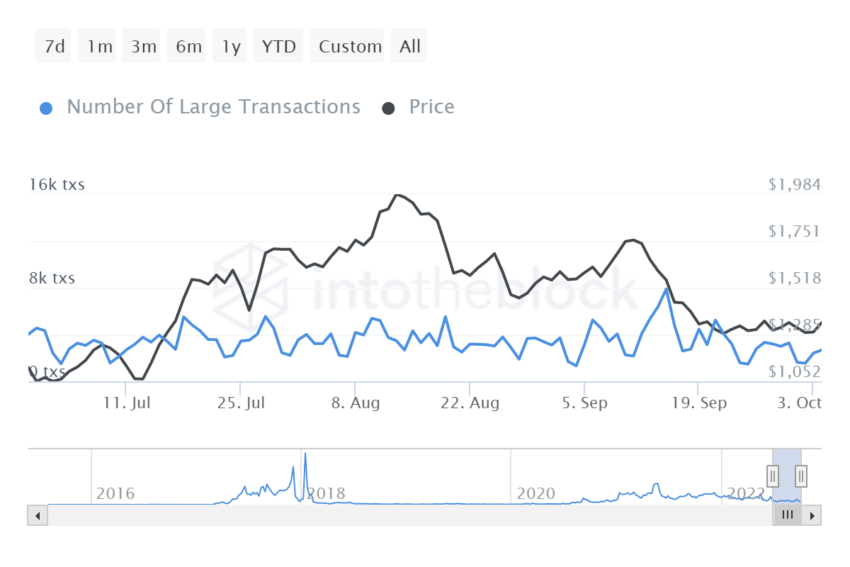Switch chart to 1m range
Image resolution: width=850 pixels, height=567 pixels.
click(99, 46)
